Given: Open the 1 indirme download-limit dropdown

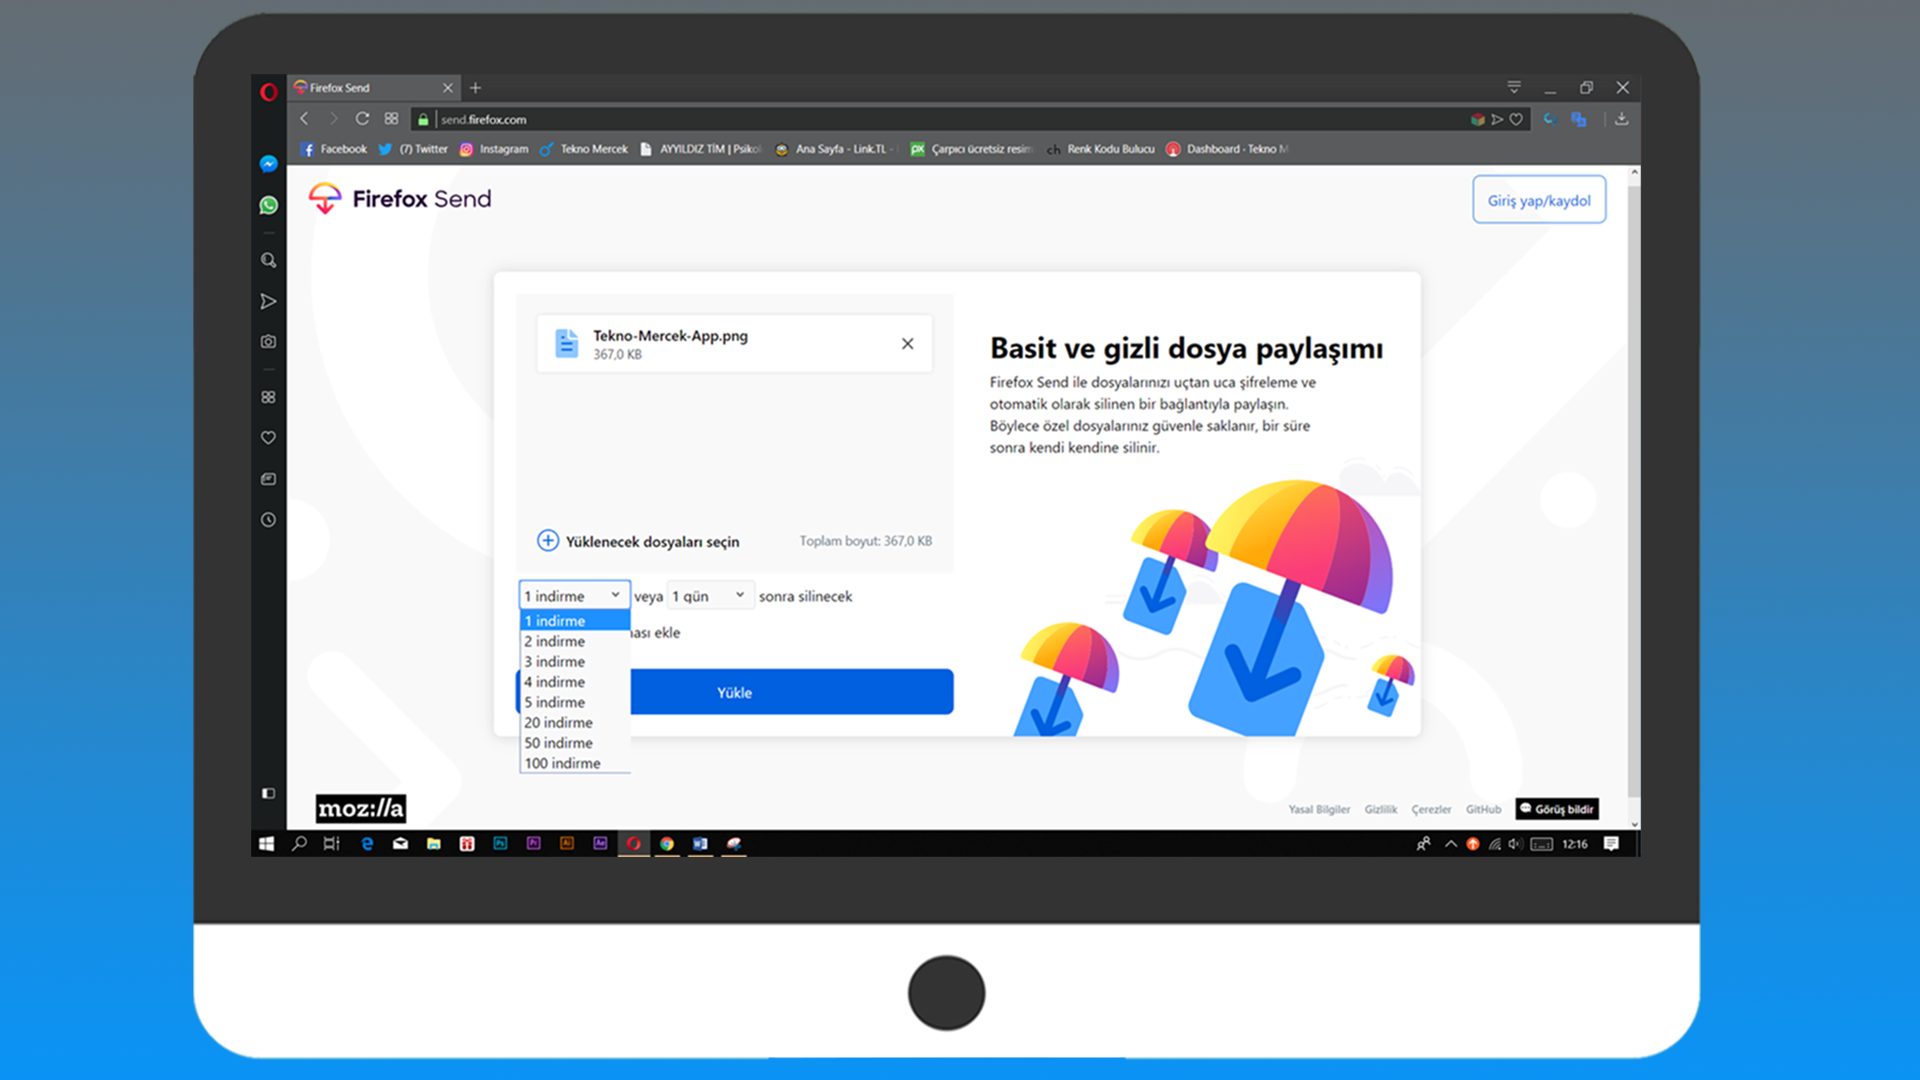Looking at the screenshot, I should pos(574,595).
